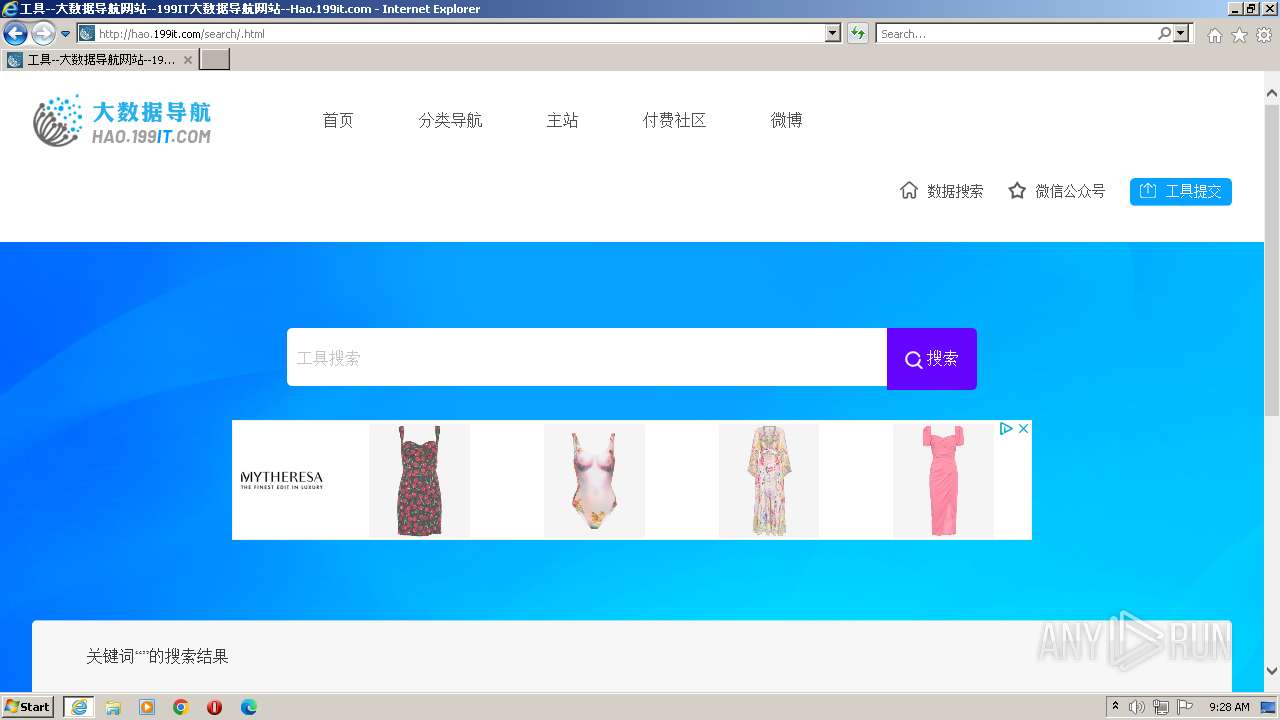Click the house icon beside 数据搜索

point(909,190)
